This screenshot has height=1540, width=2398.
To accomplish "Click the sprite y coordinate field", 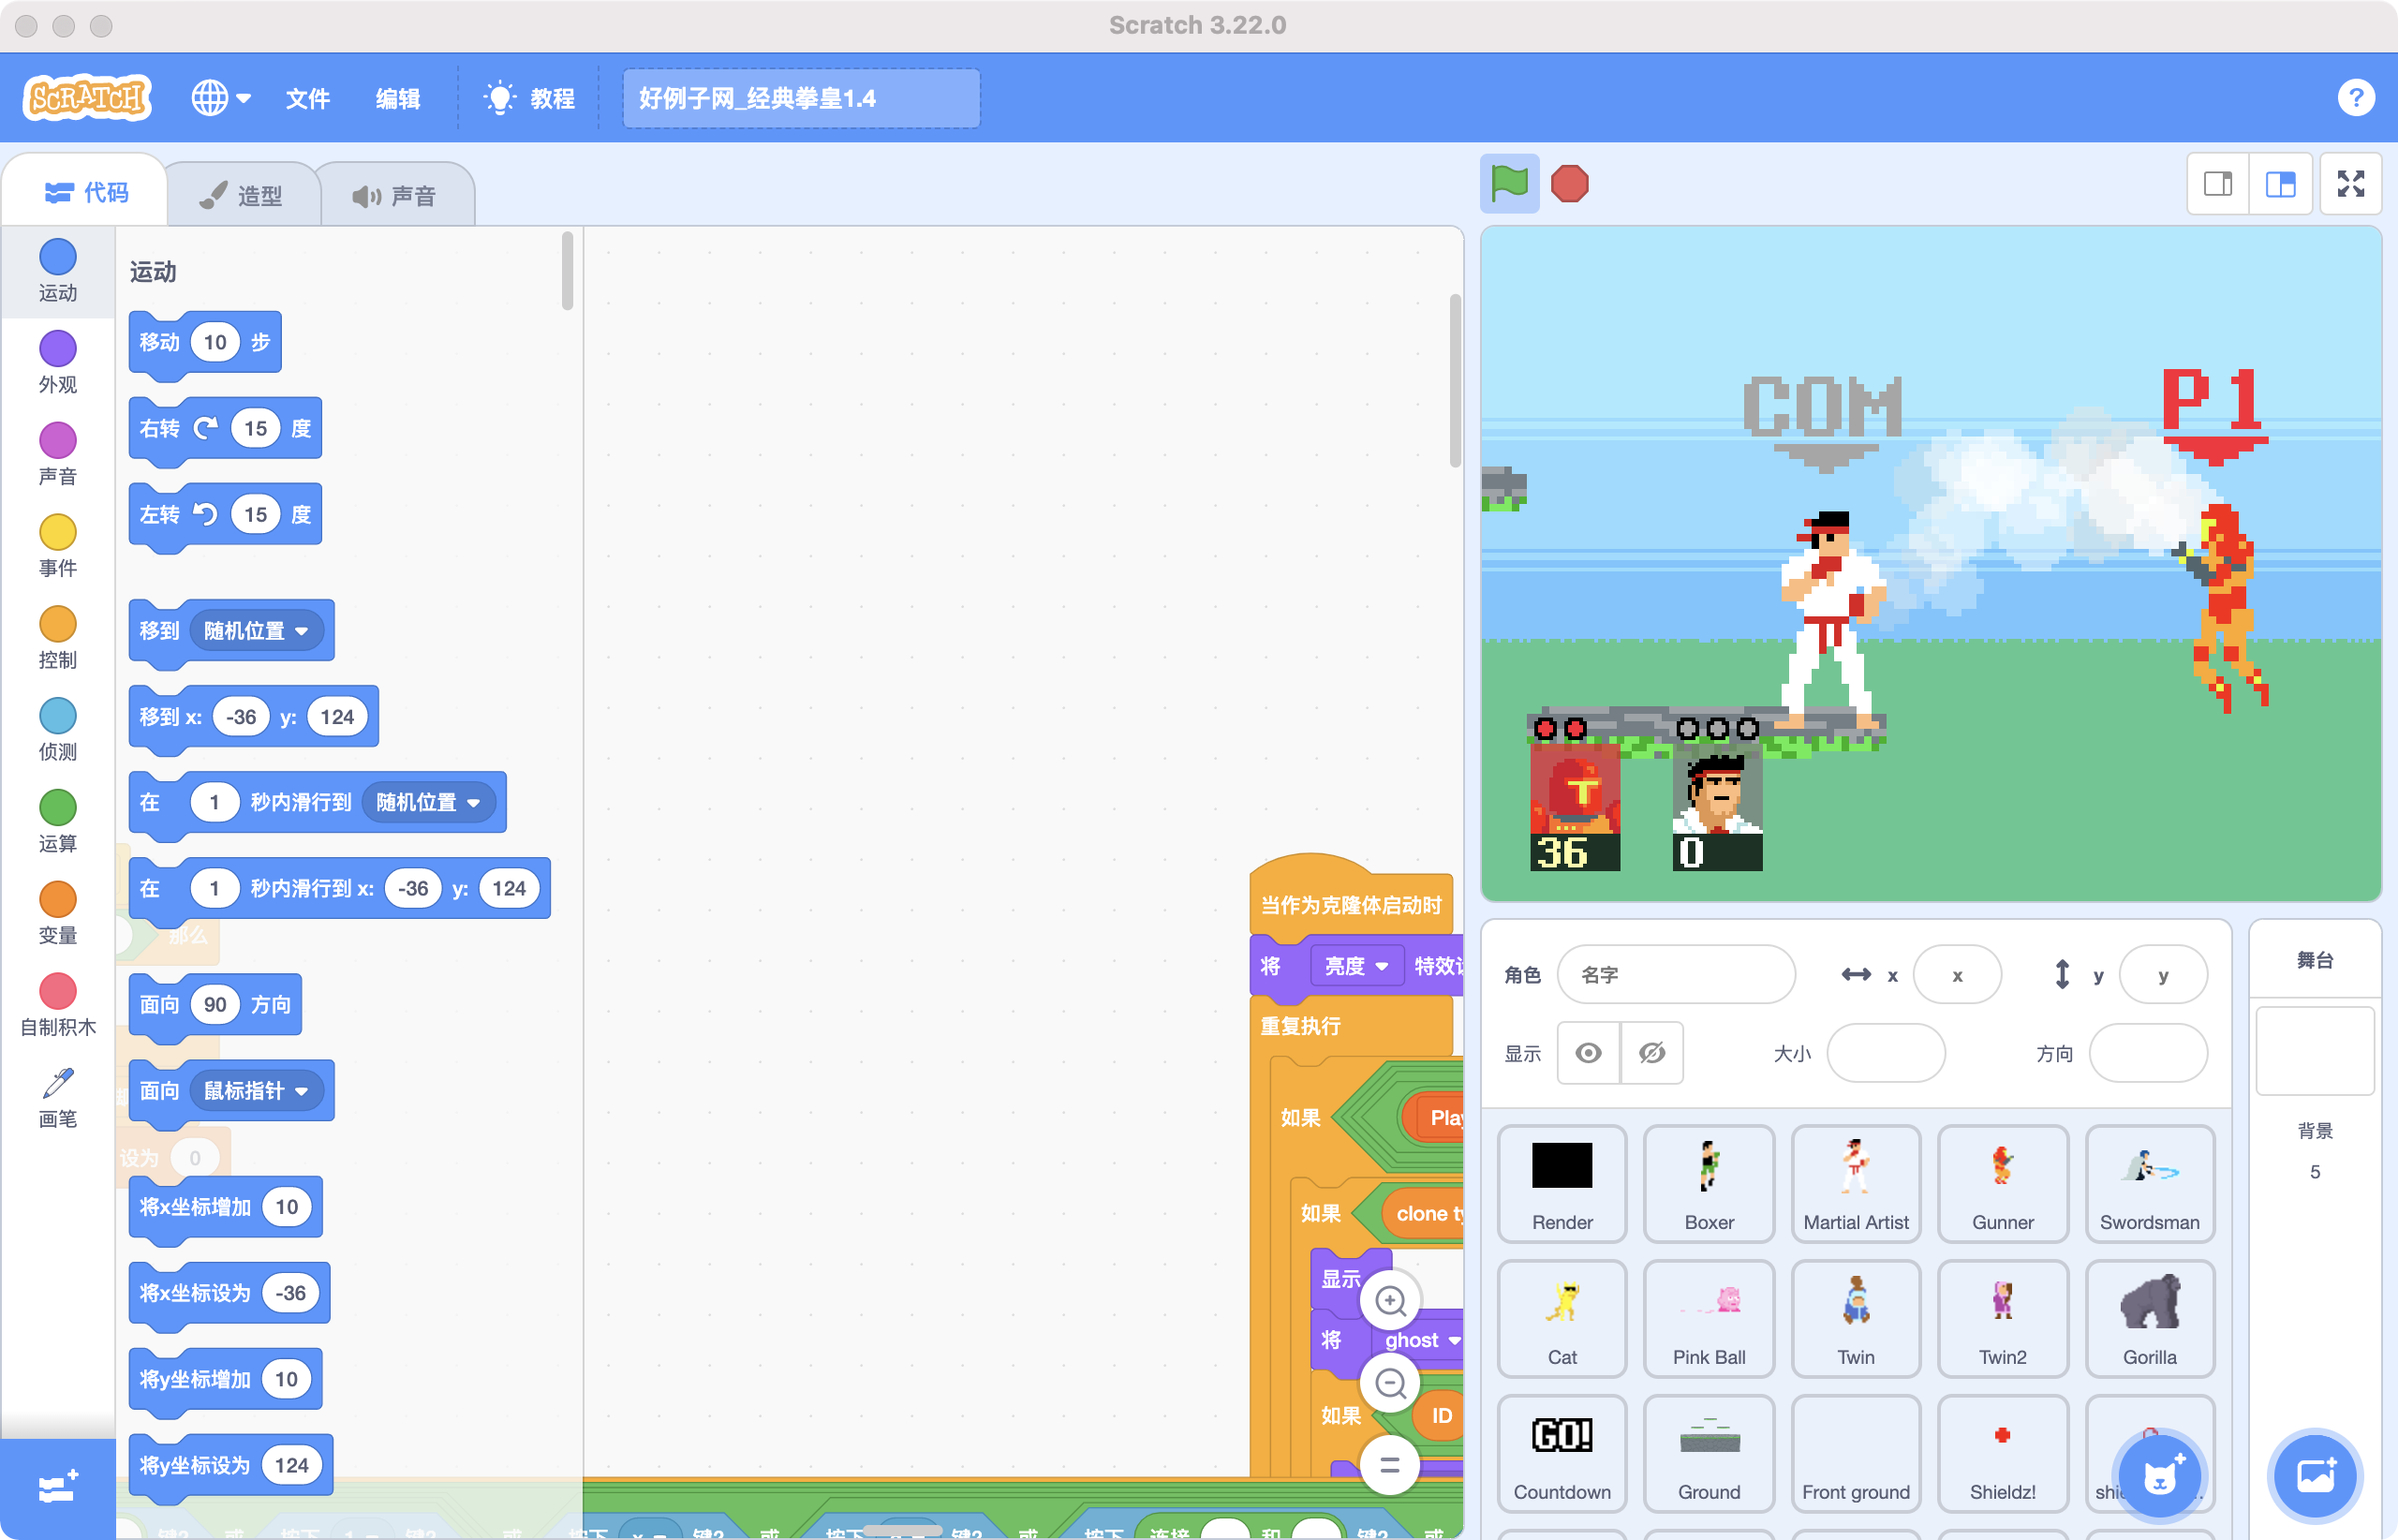I will click(x=2163, y=974).
